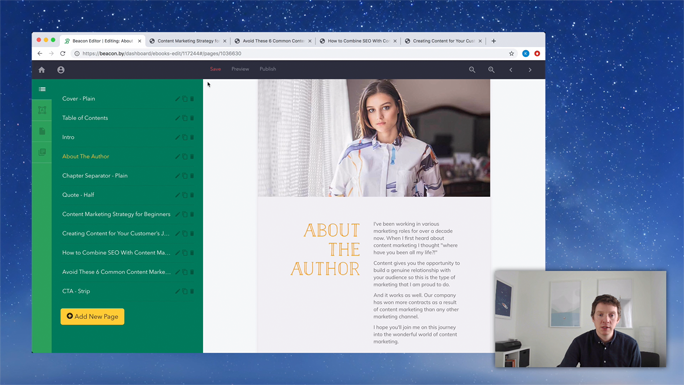Delete the About The Author page
Viewport: 684px width, 385px height.
pos(192,157)
